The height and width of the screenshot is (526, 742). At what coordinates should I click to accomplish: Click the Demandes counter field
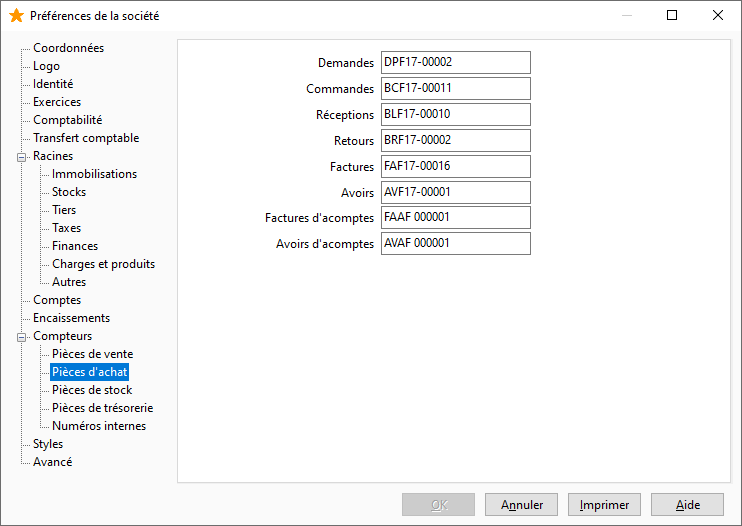456,62
